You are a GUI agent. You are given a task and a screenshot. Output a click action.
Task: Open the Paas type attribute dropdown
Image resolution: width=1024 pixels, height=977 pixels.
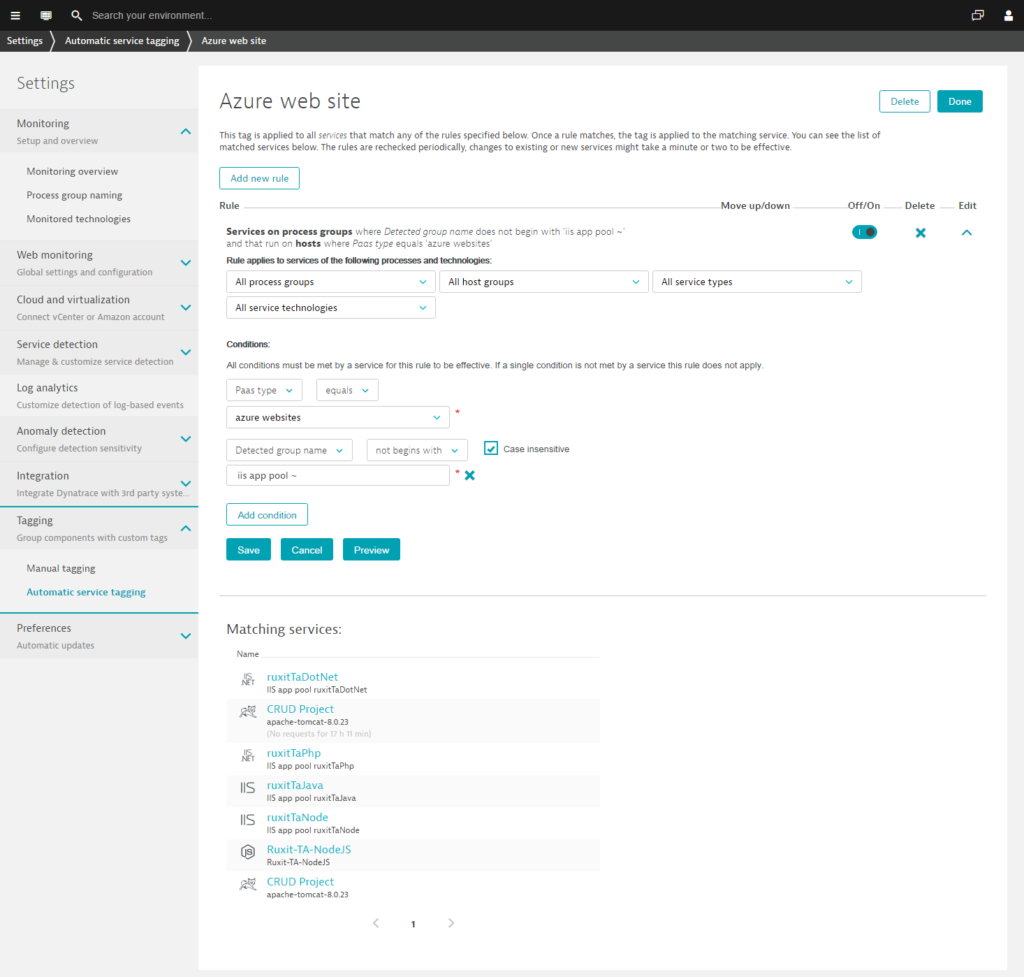pos(264,390)
